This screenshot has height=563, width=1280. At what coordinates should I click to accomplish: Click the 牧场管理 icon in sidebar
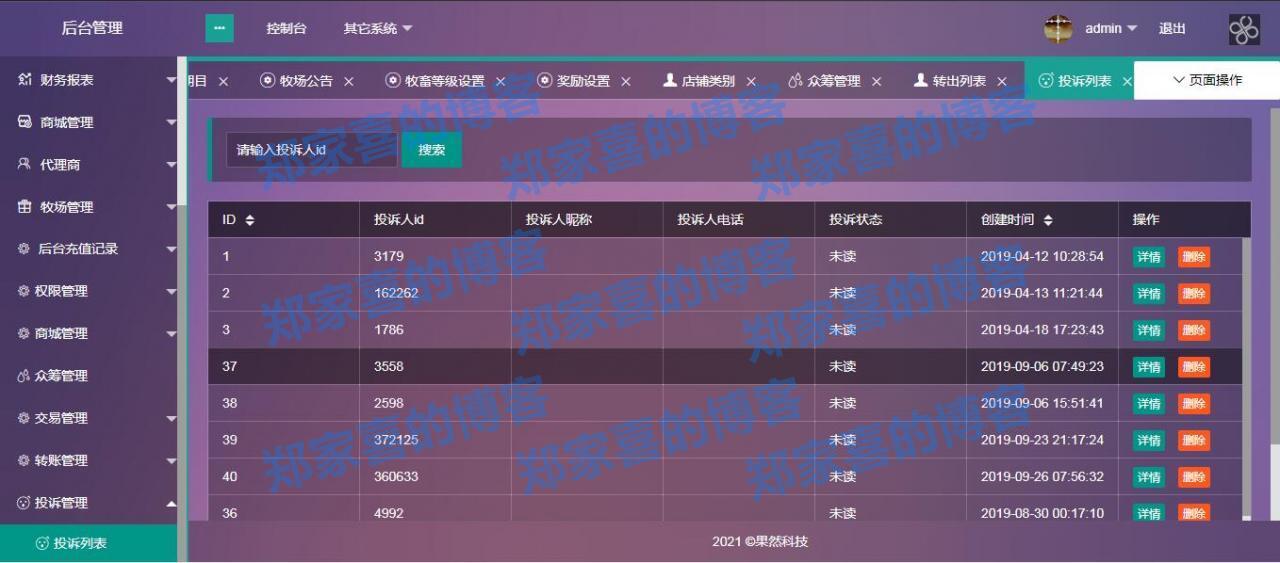pos(25,207)
